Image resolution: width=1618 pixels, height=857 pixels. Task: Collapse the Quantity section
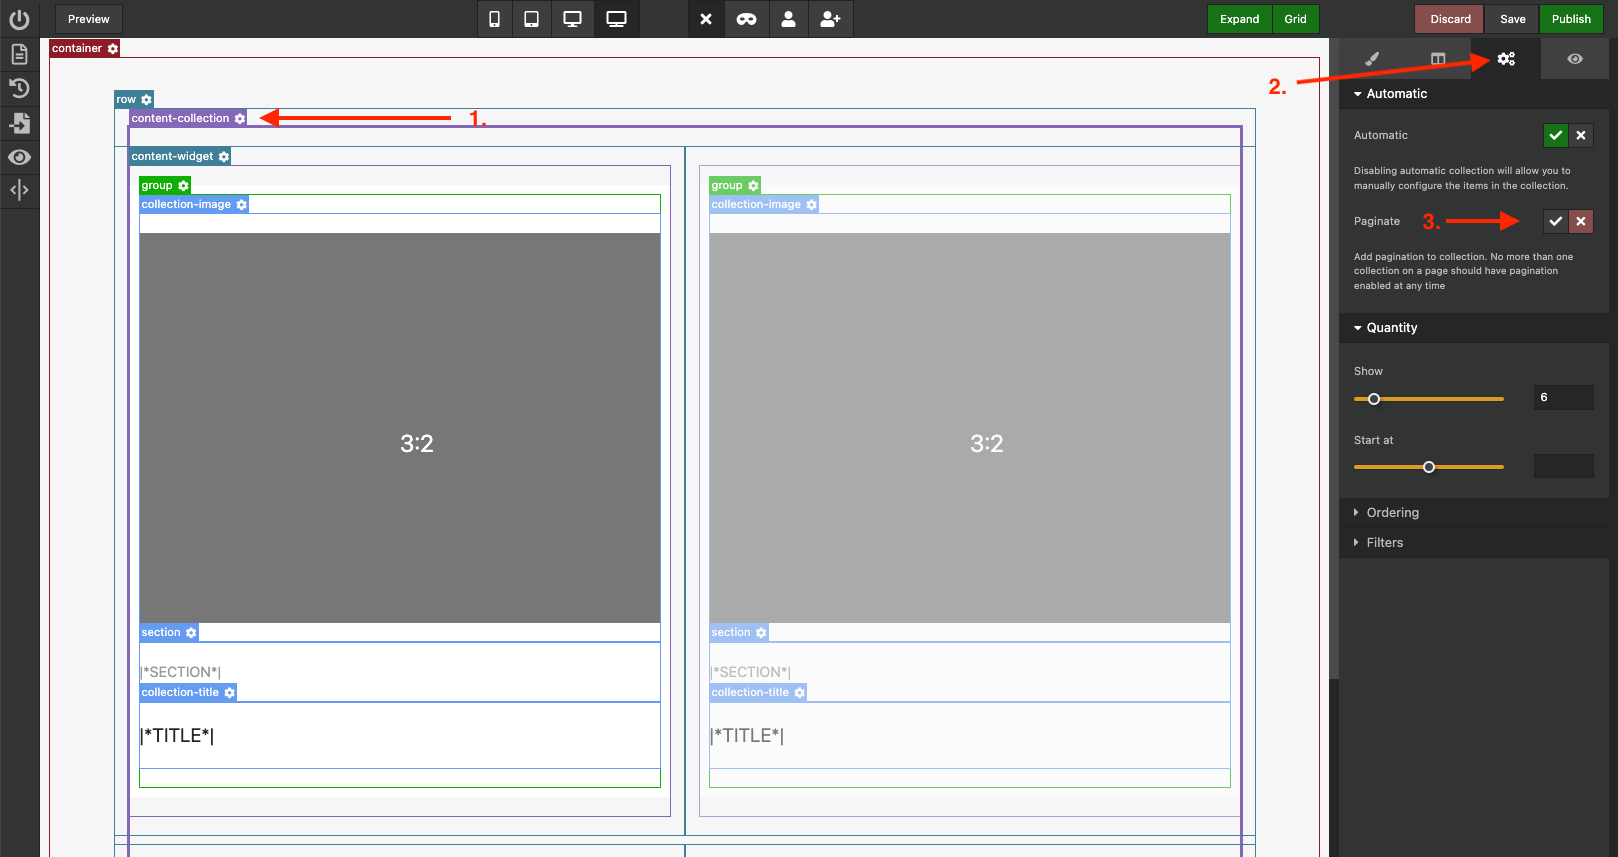1391,328
